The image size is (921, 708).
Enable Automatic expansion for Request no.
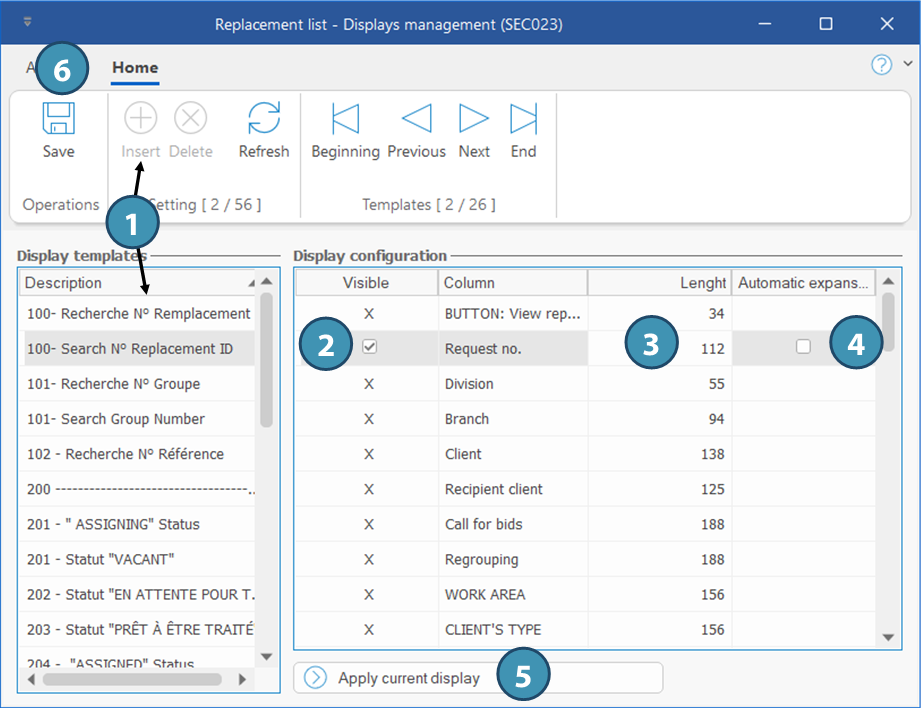(x=803, y=347)
